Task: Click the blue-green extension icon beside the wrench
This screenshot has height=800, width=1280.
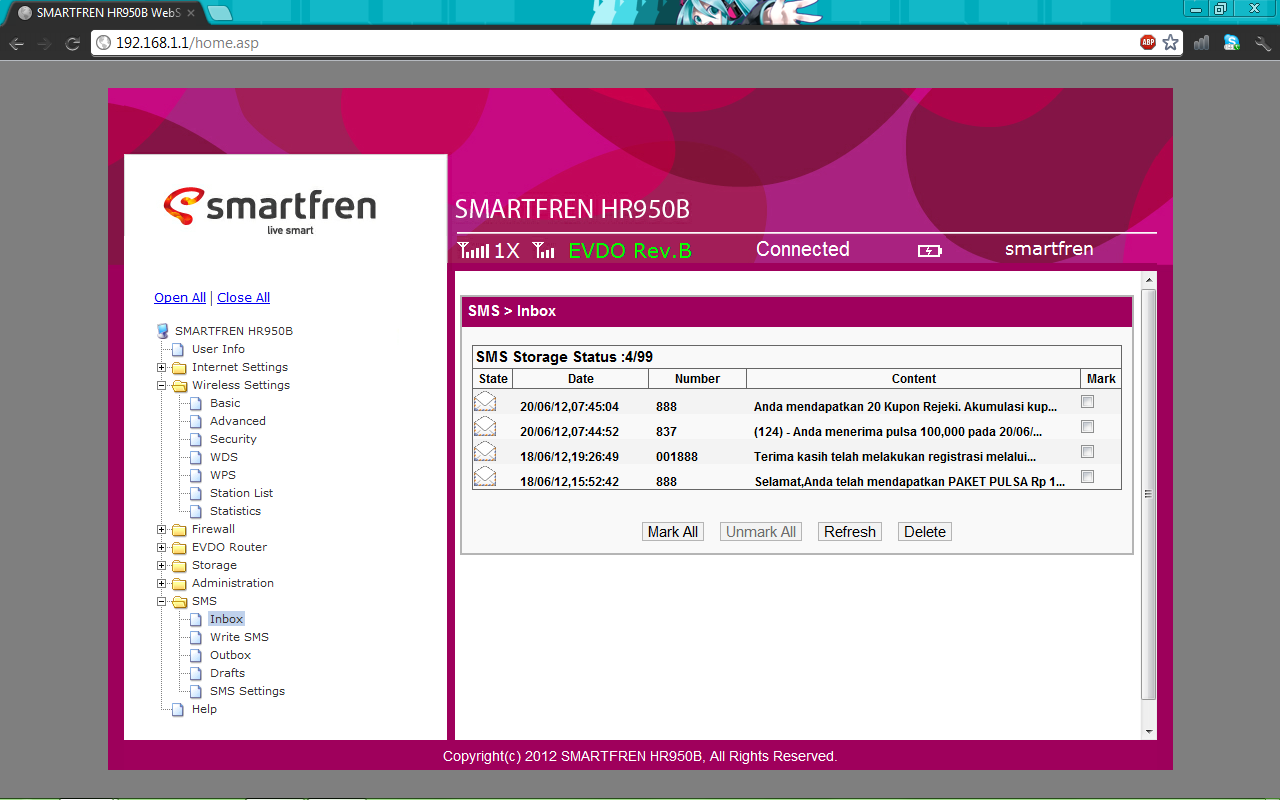Action: coord(1232,43)
